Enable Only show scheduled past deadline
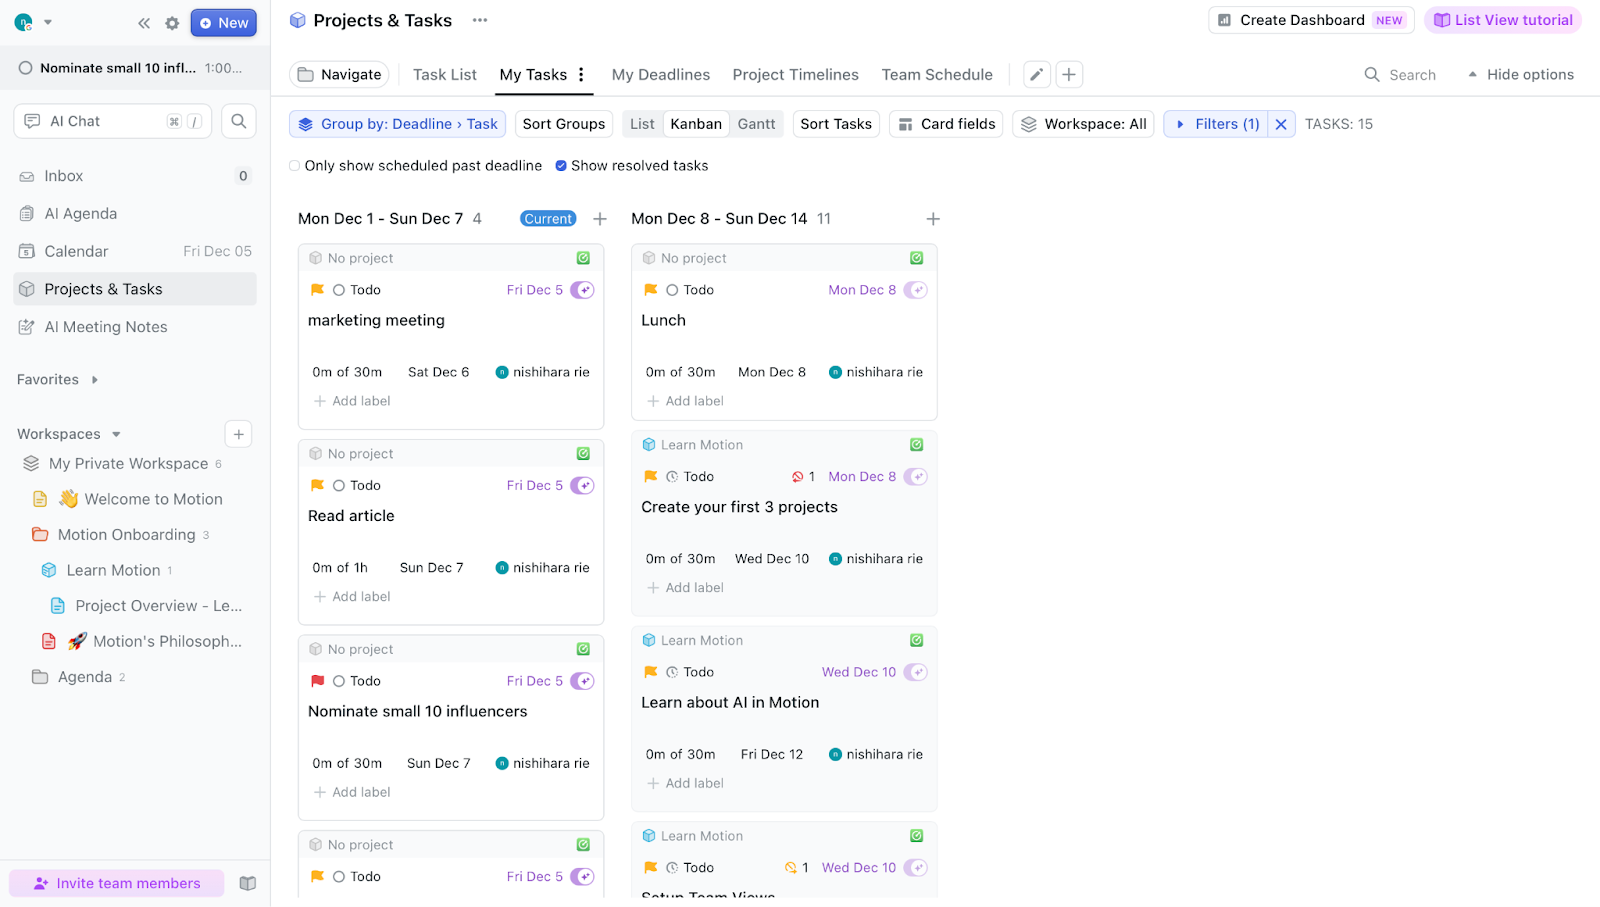The height and width of the screenshot is (907, 1600). point(295,166)
